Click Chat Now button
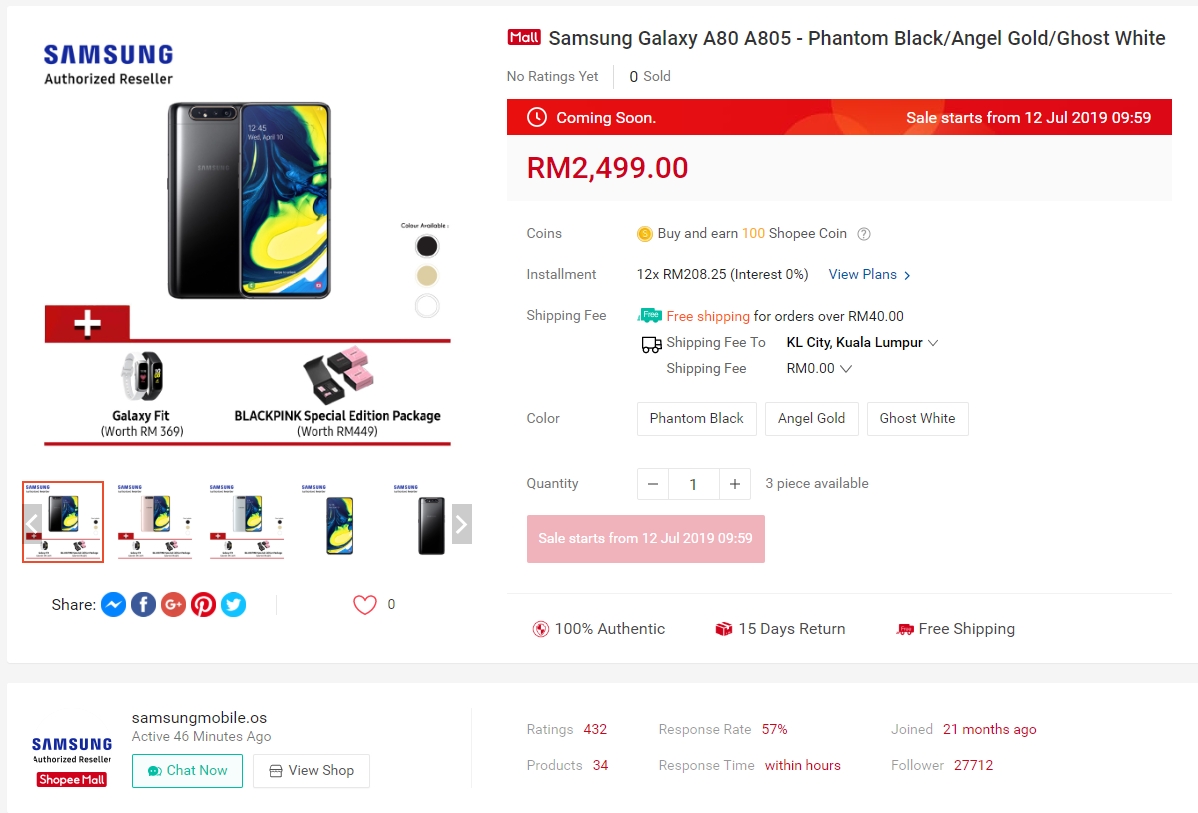This screenshot has height=813, width=1198. pyautogui.click(x=187, y=771)
